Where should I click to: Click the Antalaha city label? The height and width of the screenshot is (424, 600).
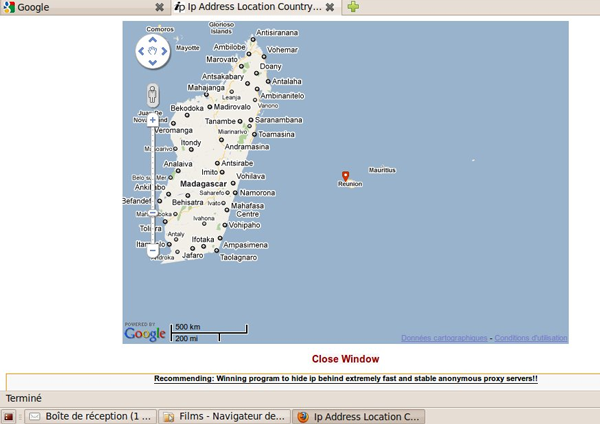tap(287, 81)
